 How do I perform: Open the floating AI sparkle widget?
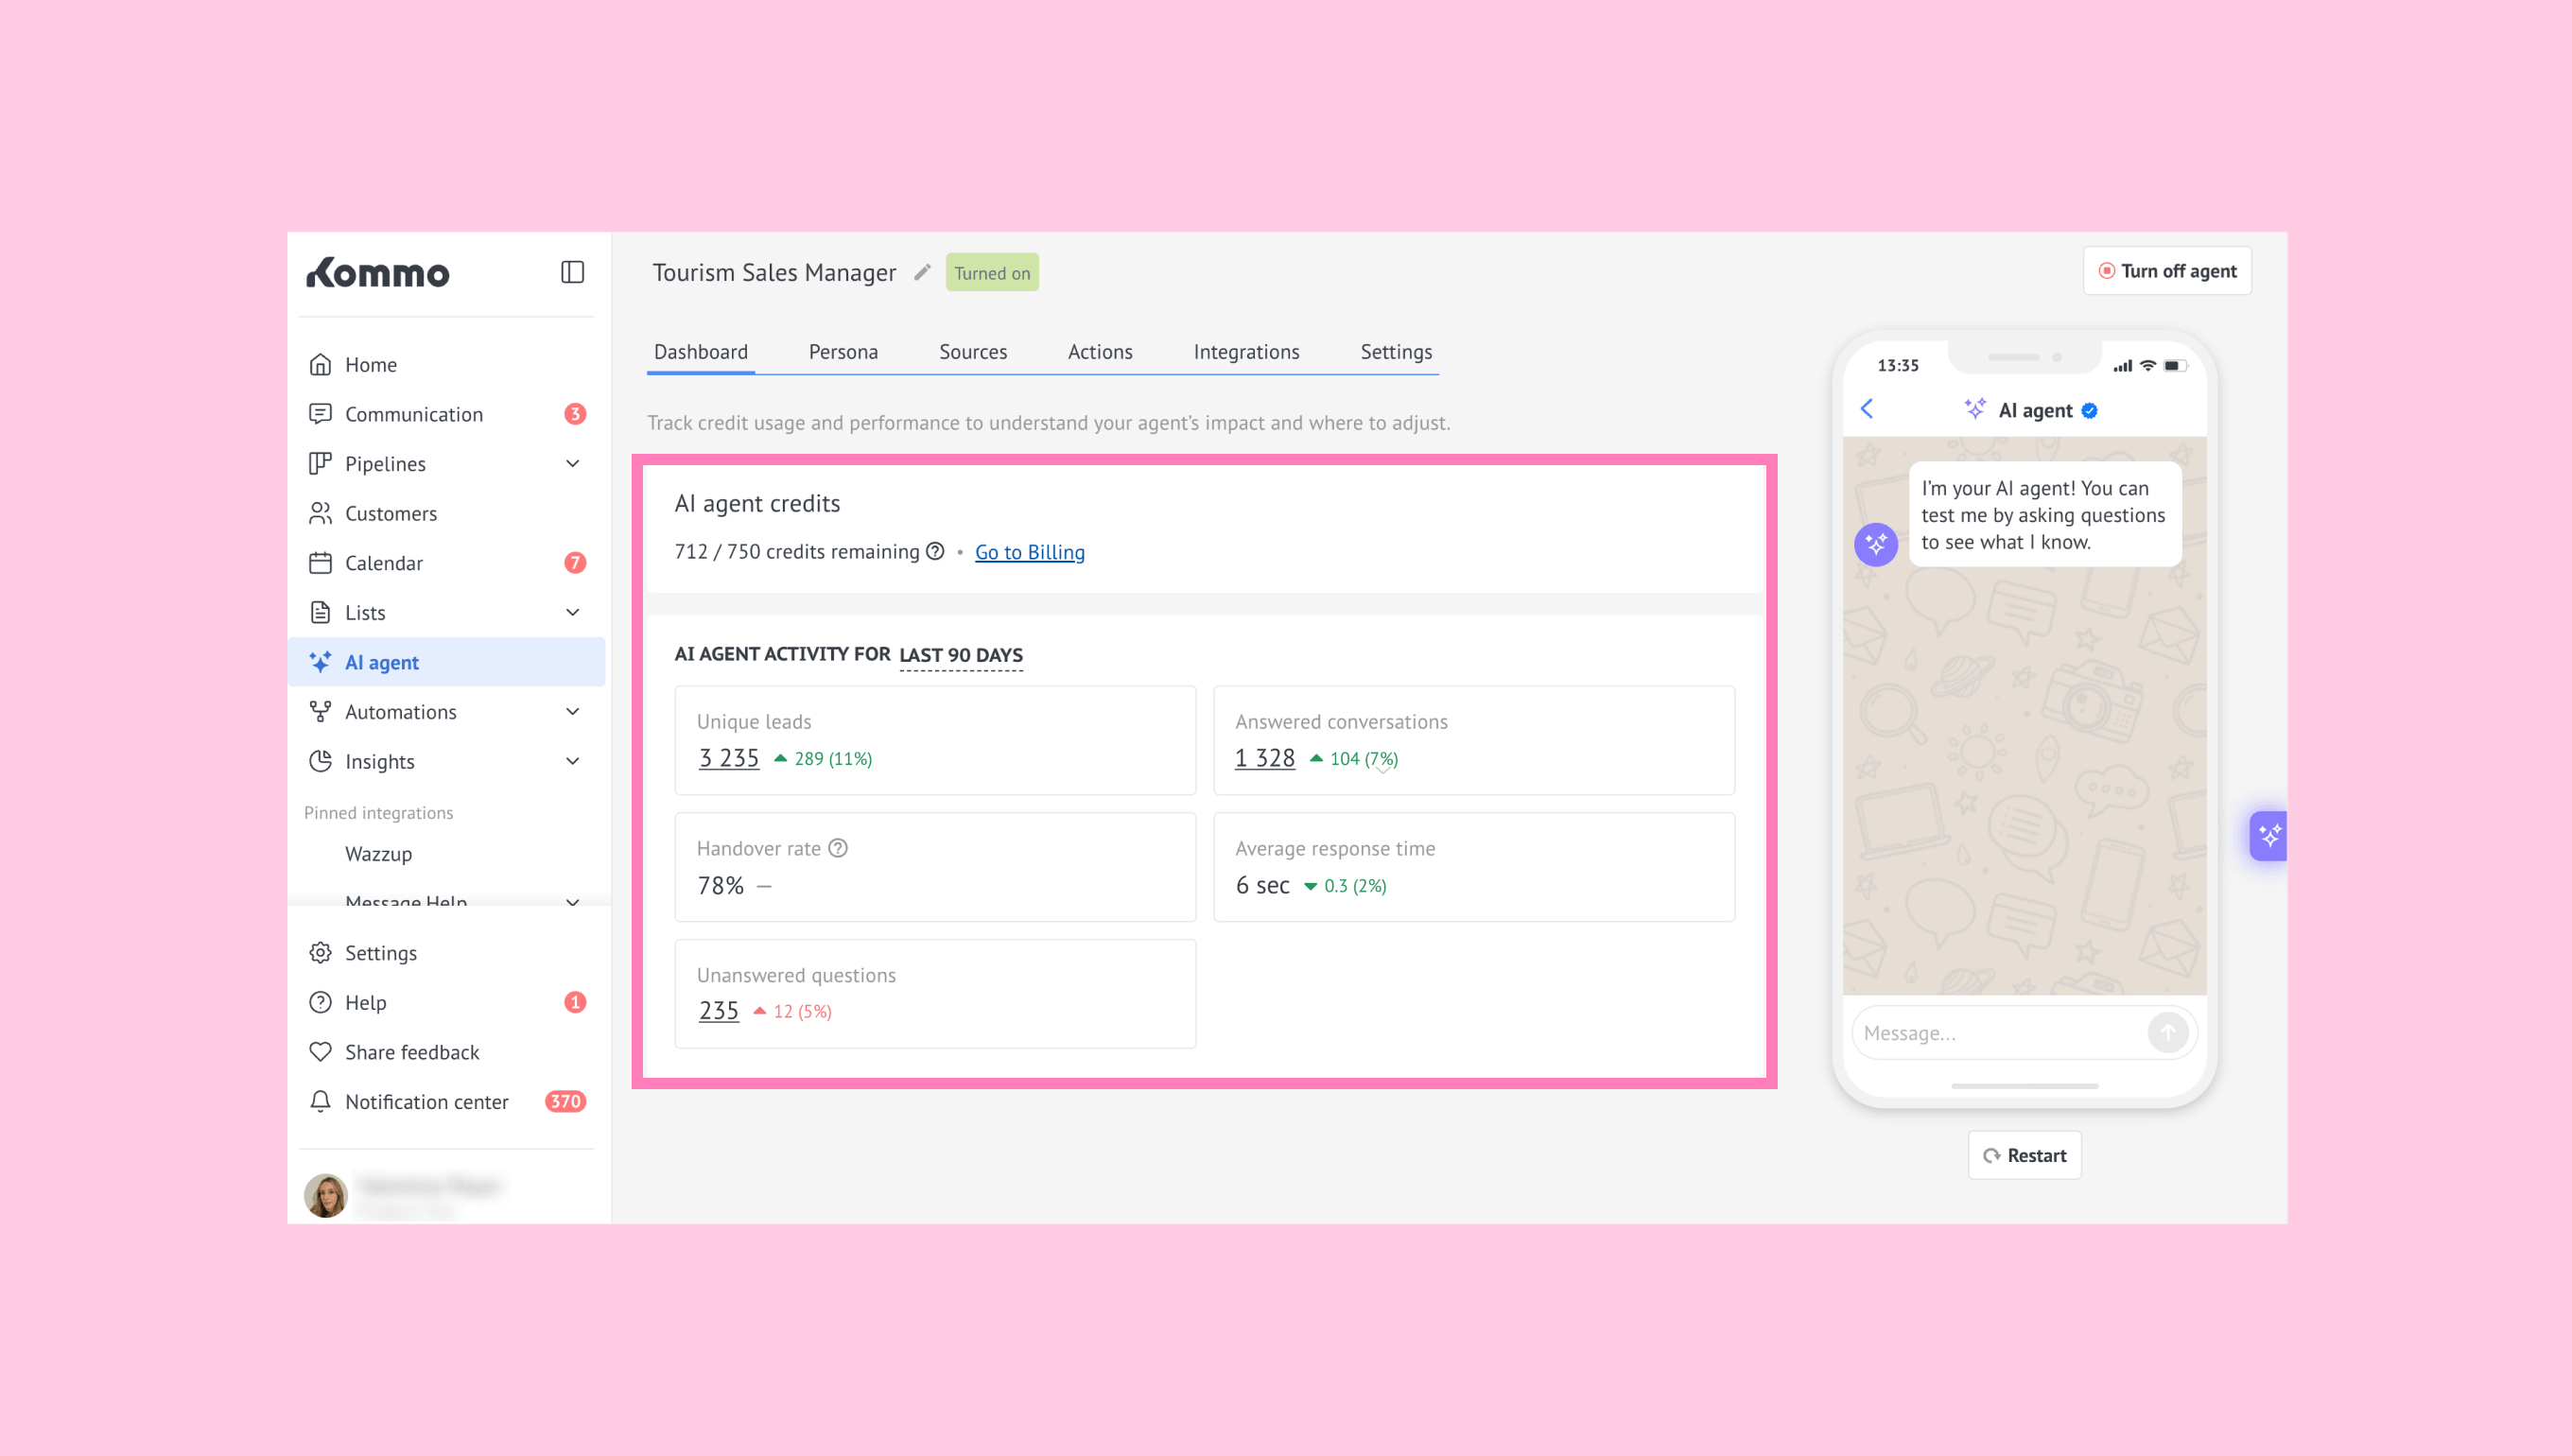(2269, 835)
